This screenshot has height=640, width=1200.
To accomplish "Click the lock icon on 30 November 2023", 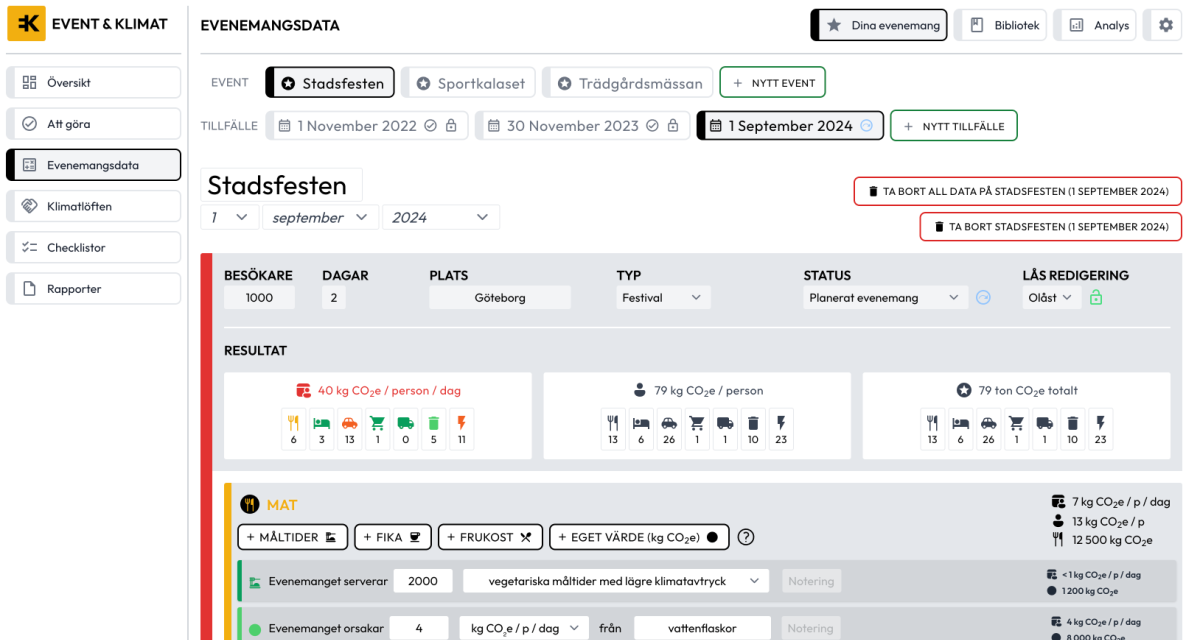I will coord(673,126).
